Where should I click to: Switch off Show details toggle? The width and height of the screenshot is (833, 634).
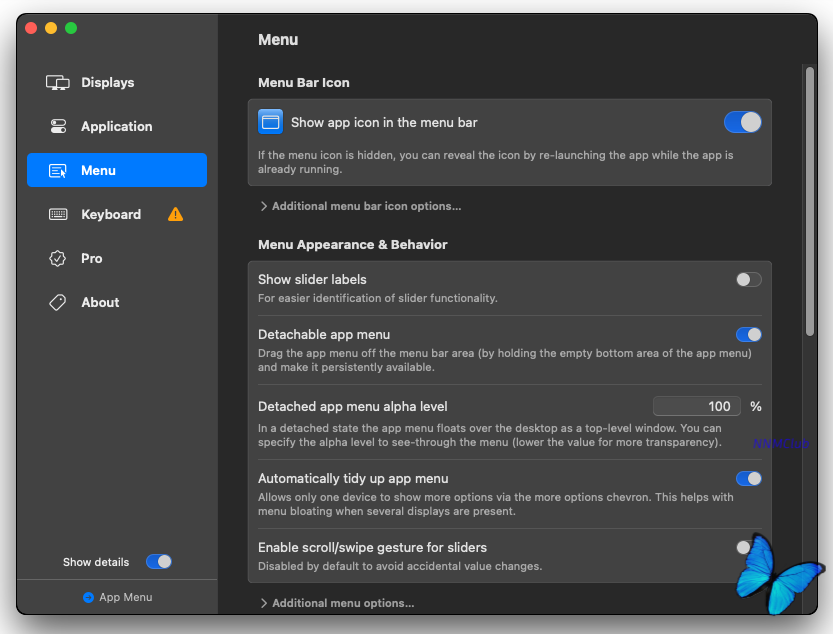coord(159,562)
